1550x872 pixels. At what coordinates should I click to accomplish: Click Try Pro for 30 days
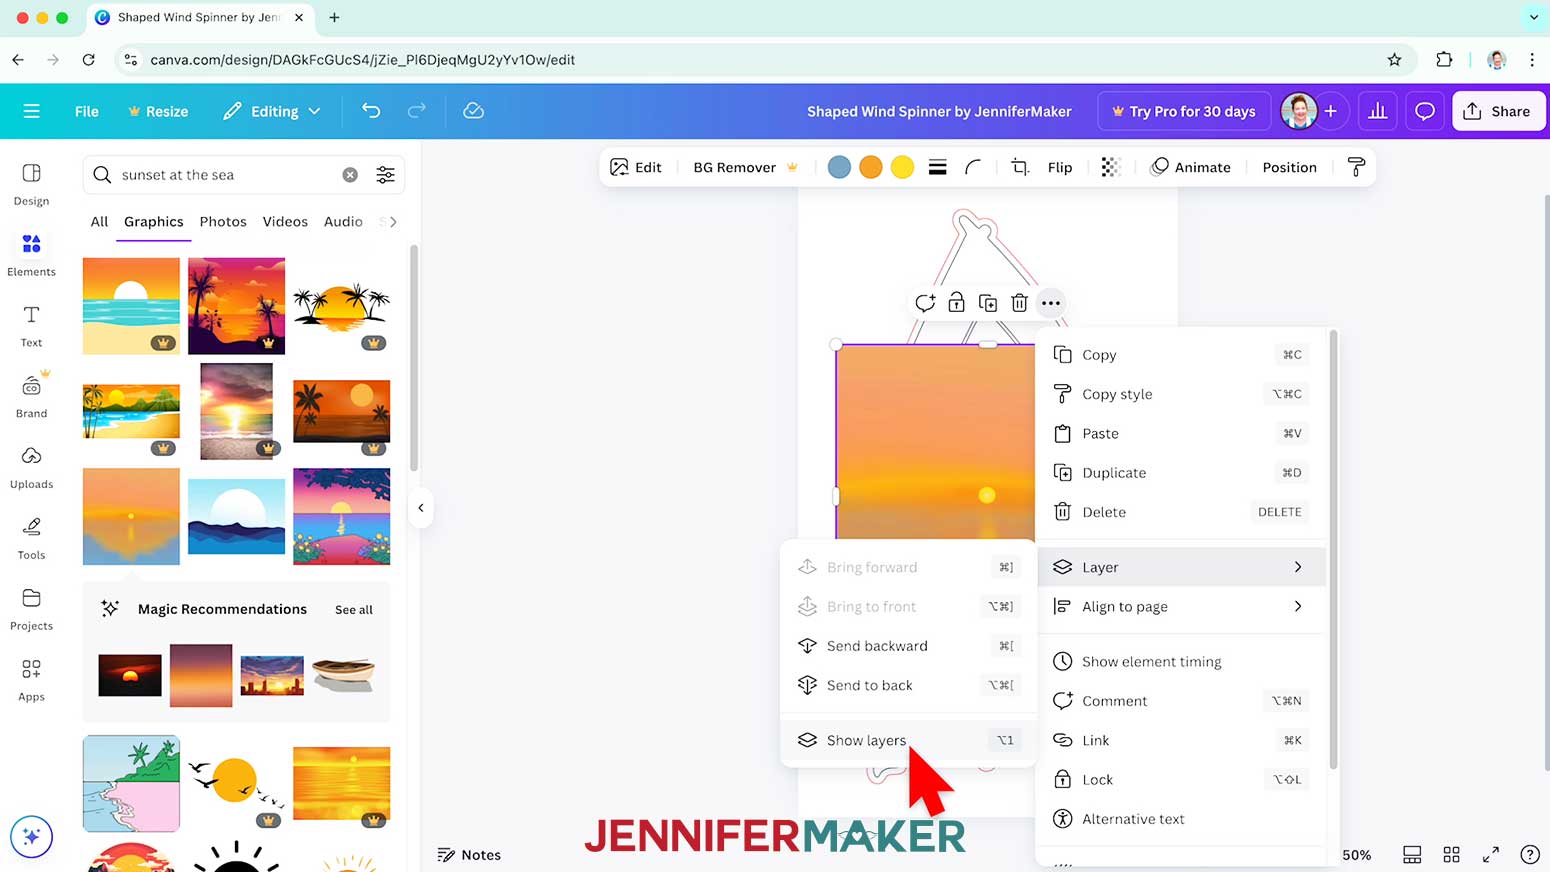click(1184, 111)
